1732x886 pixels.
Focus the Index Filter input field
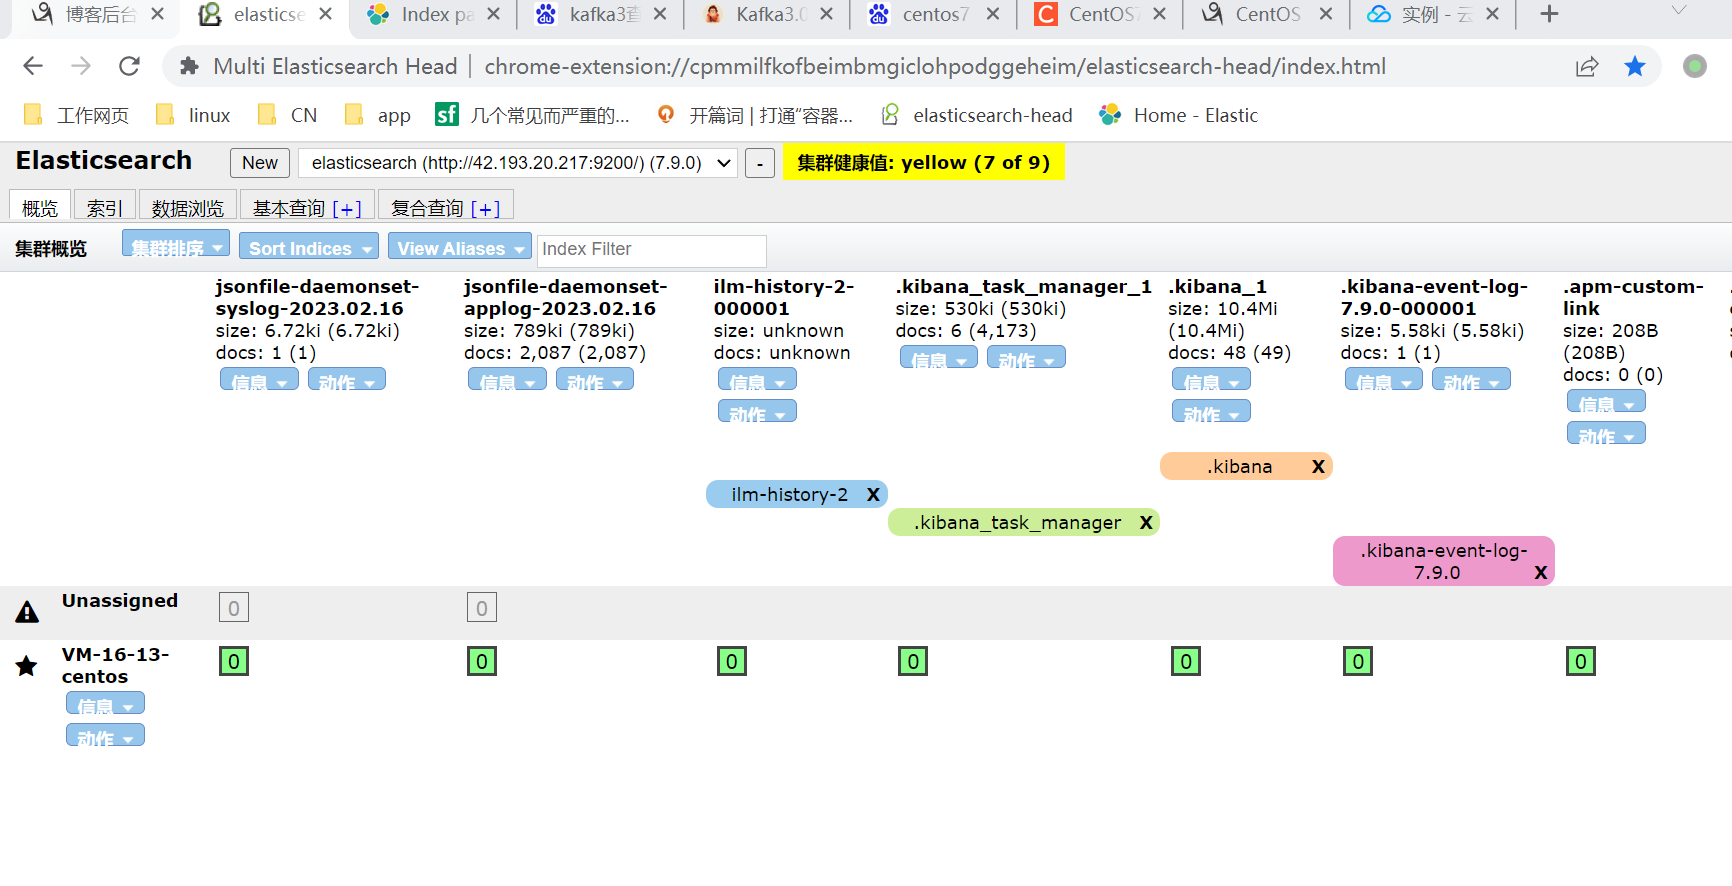pos(652,250)
